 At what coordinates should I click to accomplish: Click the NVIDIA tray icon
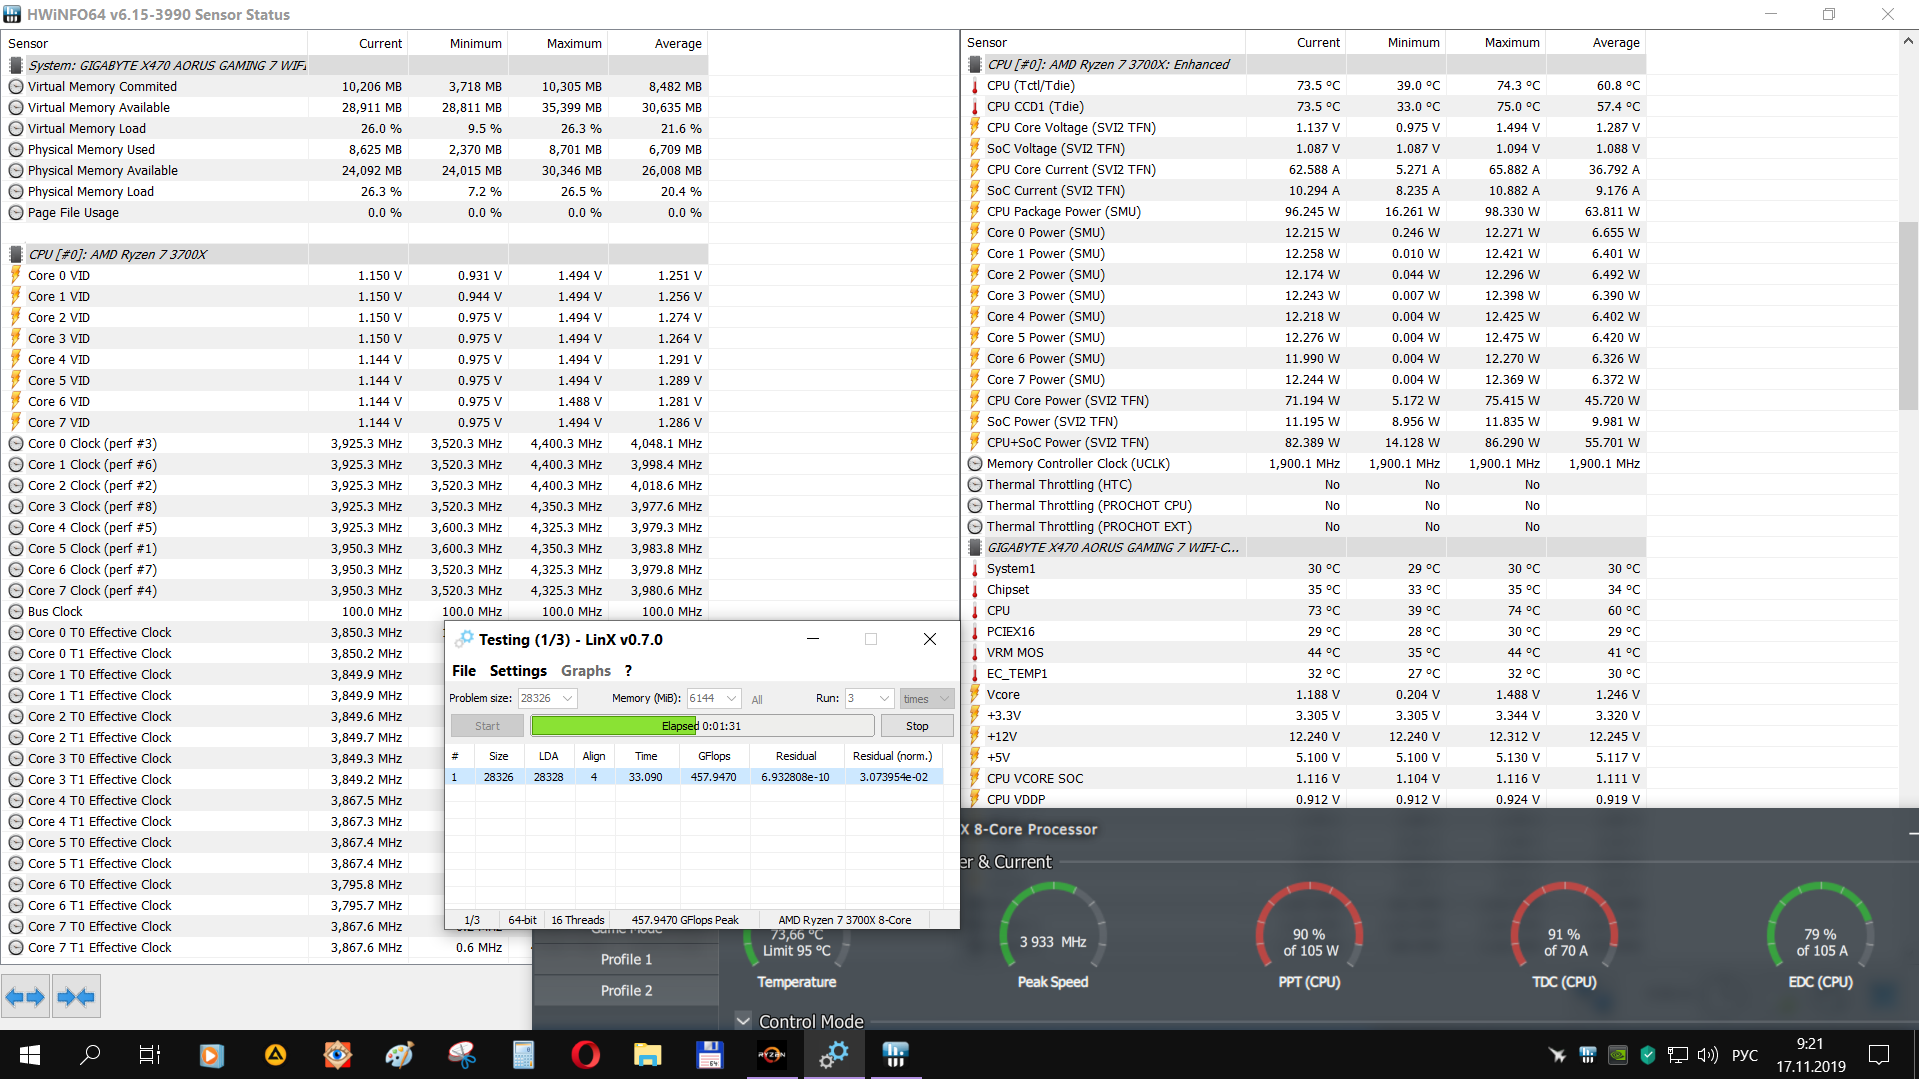point(1617,1055)
